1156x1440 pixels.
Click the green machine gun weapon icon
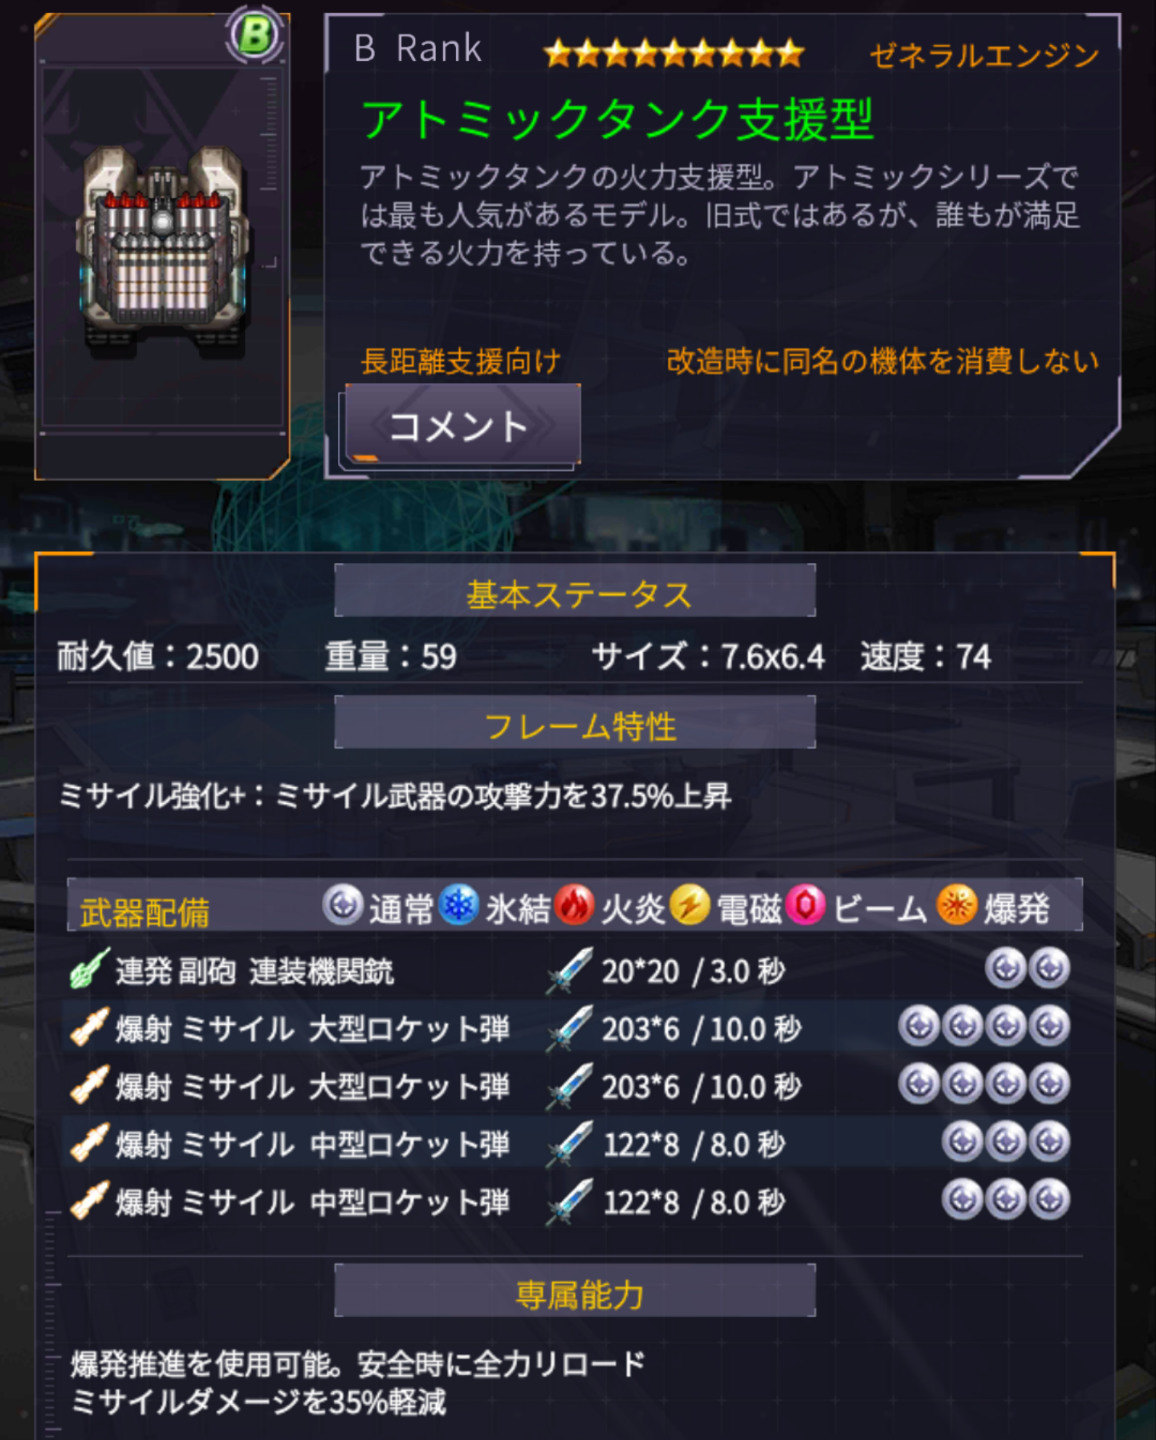tap(89, 970)
